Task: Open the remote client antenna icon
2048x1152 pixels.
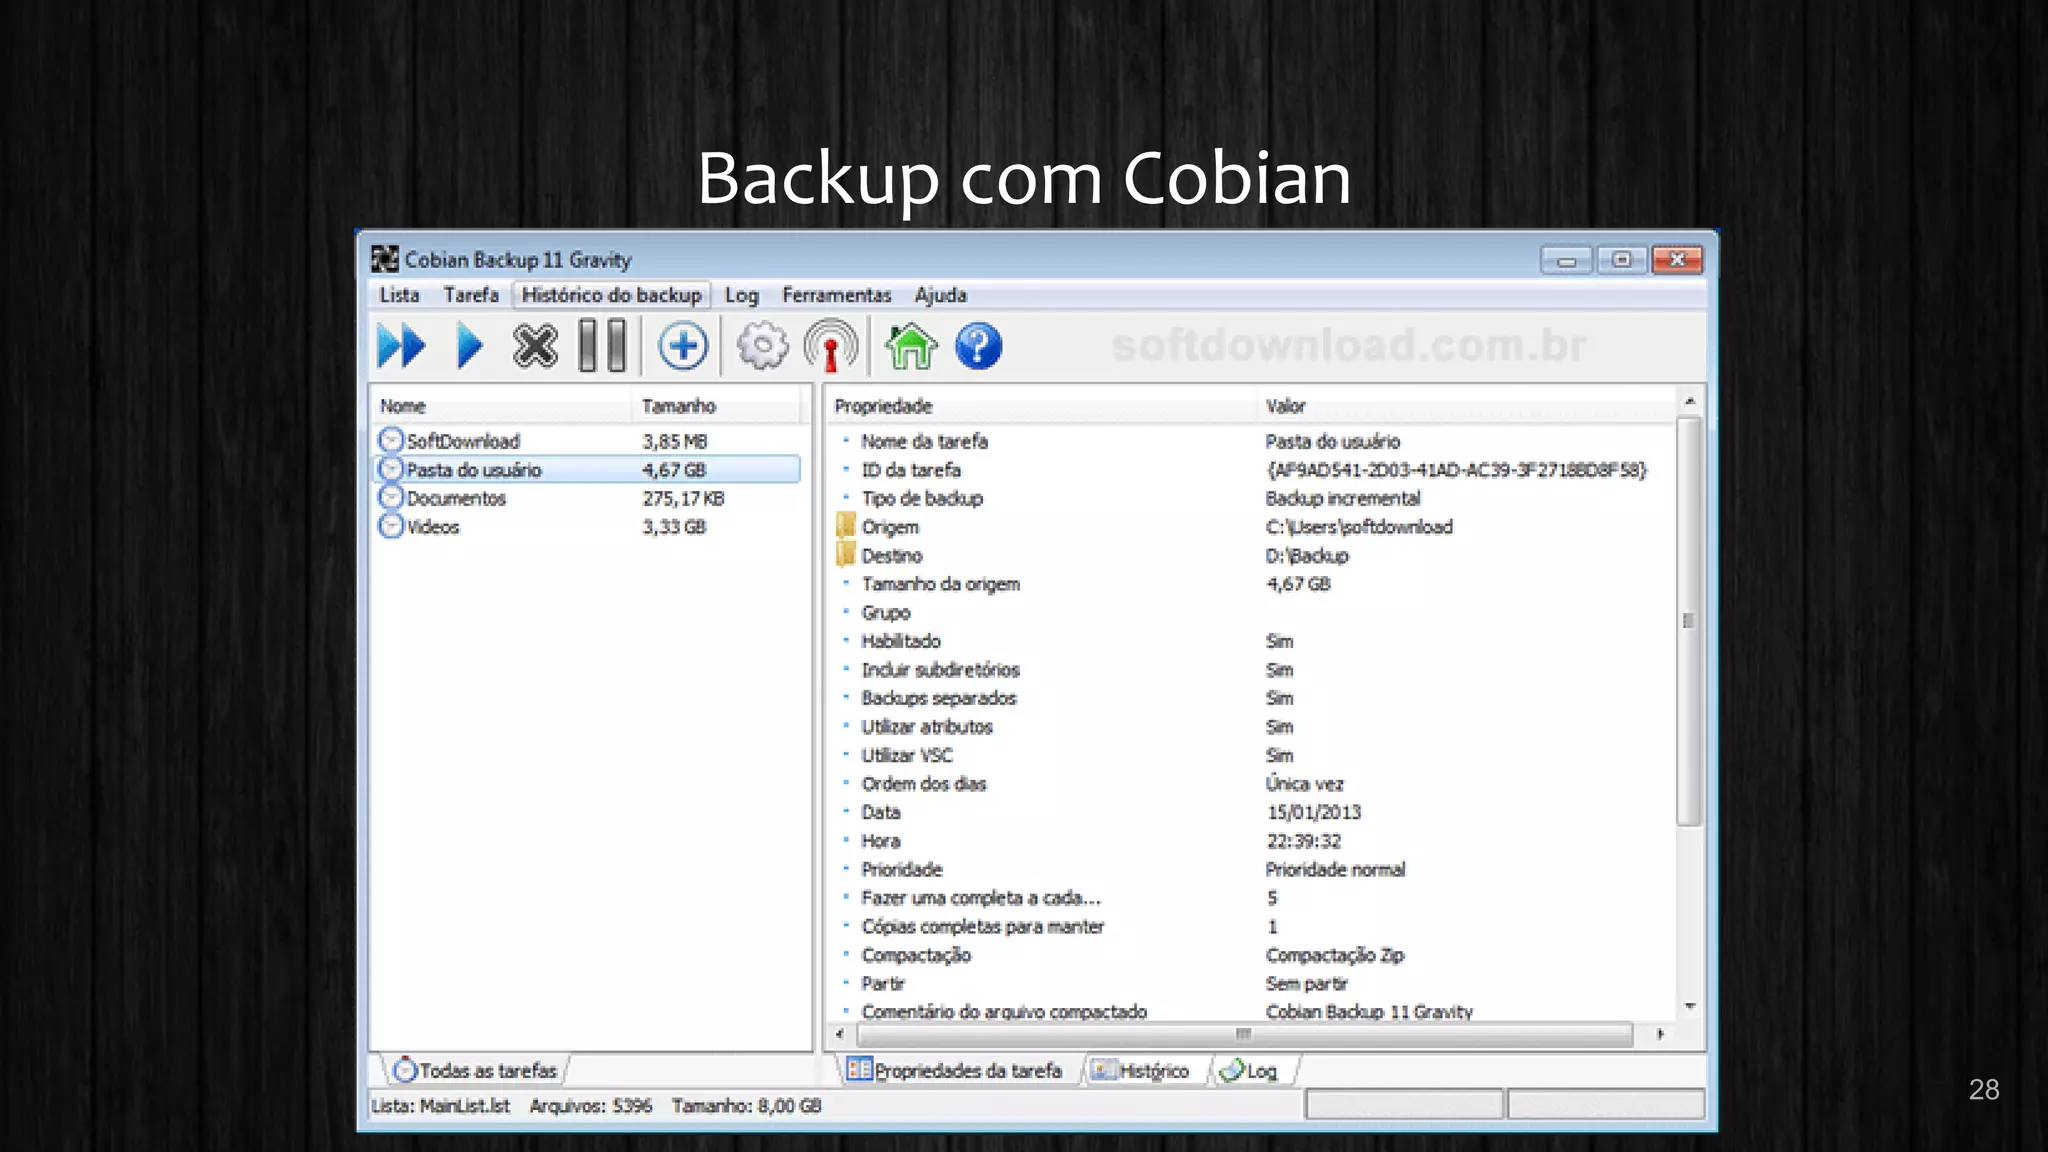Action: click(830, 346)
